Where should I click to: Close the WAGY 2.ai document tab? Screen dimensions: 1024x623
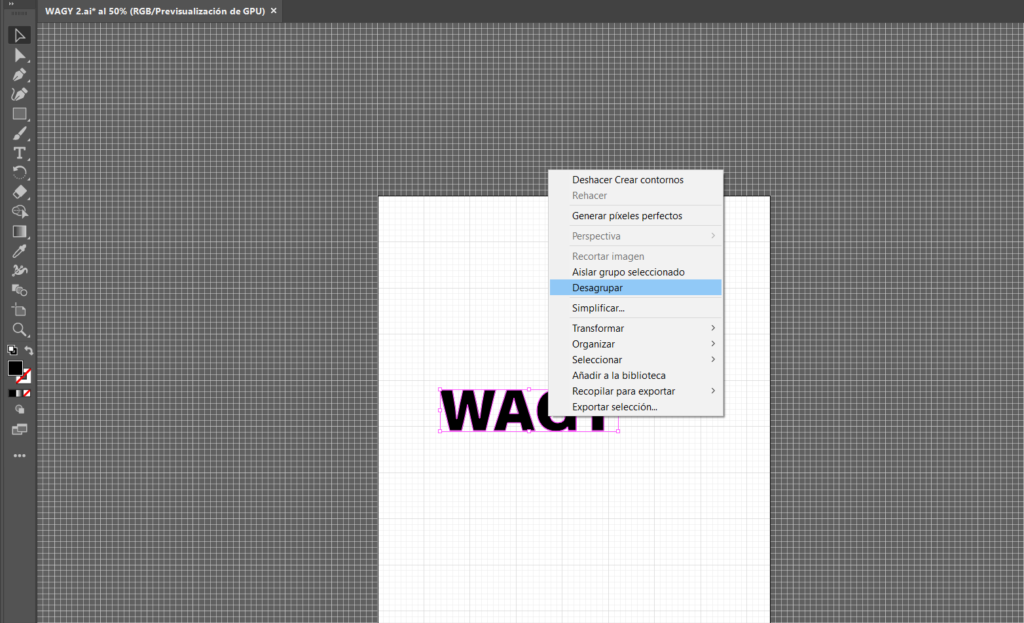274,10
